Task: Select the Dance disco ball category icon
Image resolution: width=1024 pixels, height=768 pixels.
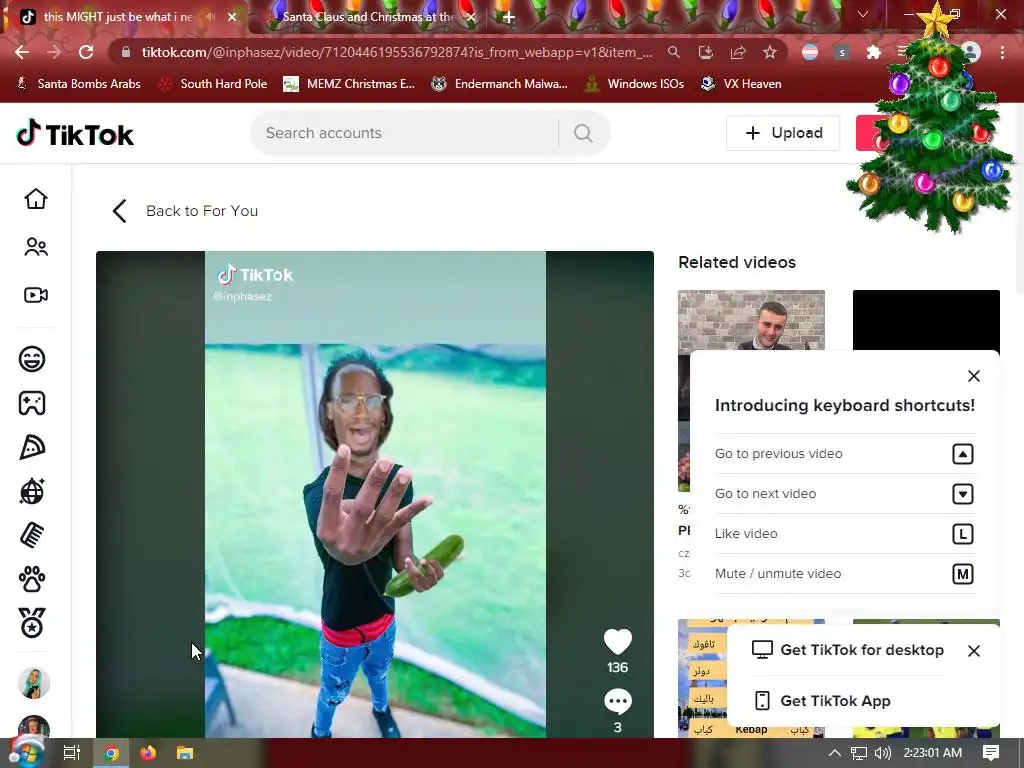Action: 32,491
